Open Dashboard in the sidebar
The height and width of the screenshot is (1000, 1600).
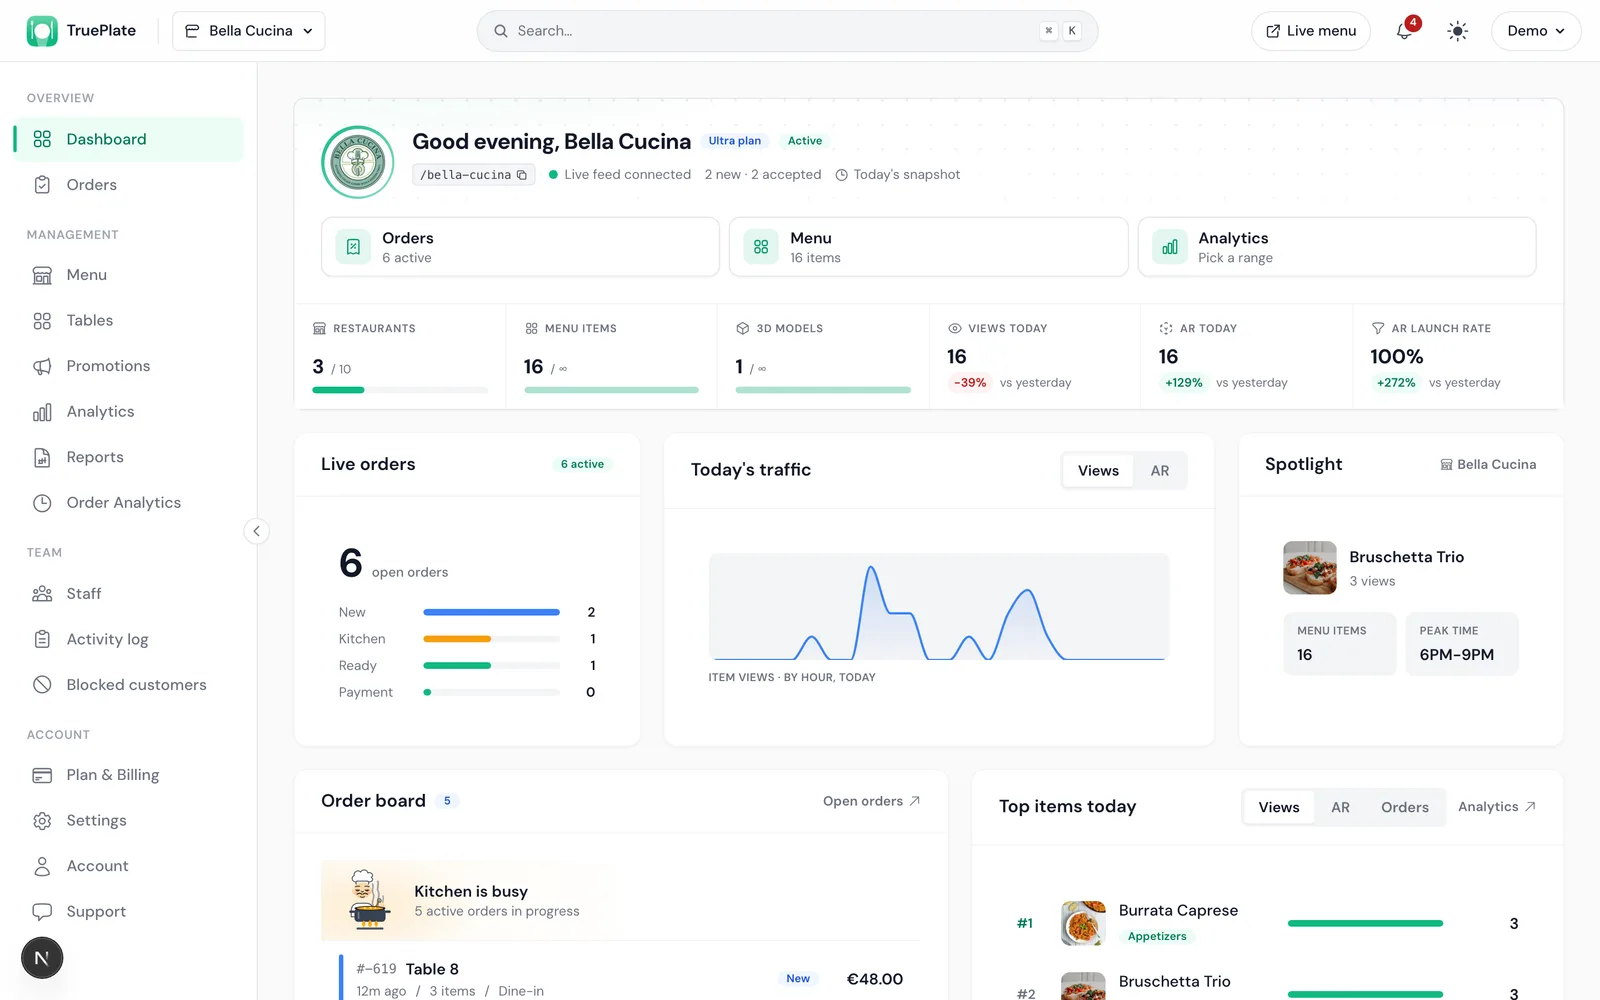pos(128,139)
